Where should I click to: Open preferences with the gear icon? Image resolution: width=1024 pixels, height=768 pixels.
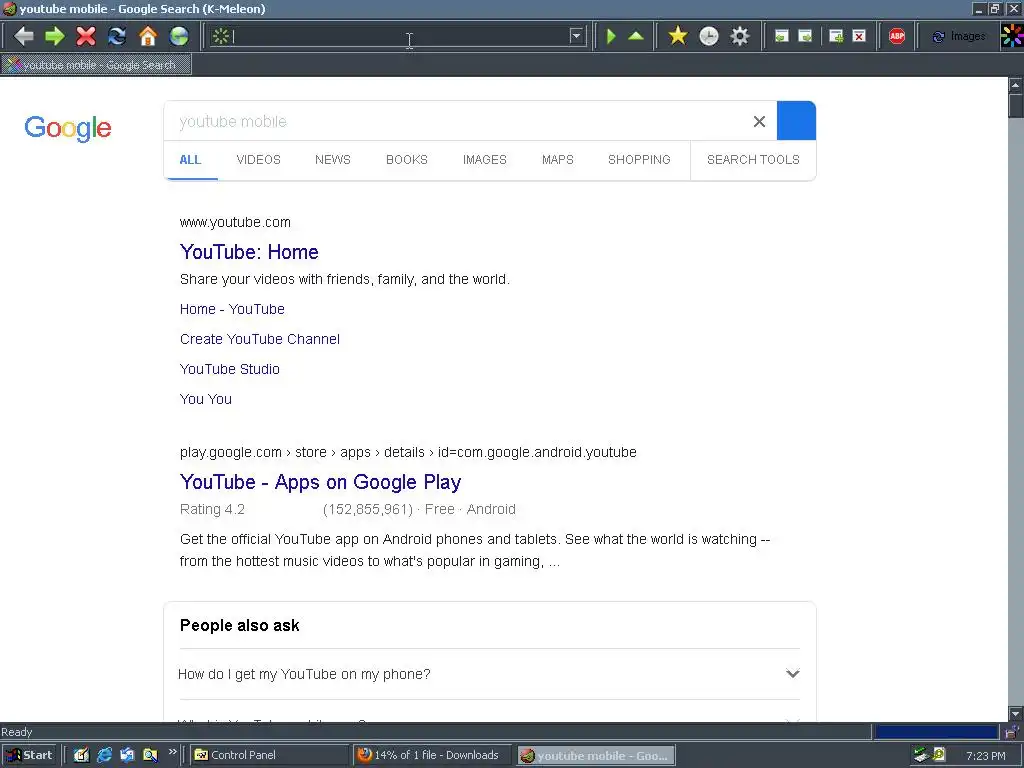tap(739, 36)
